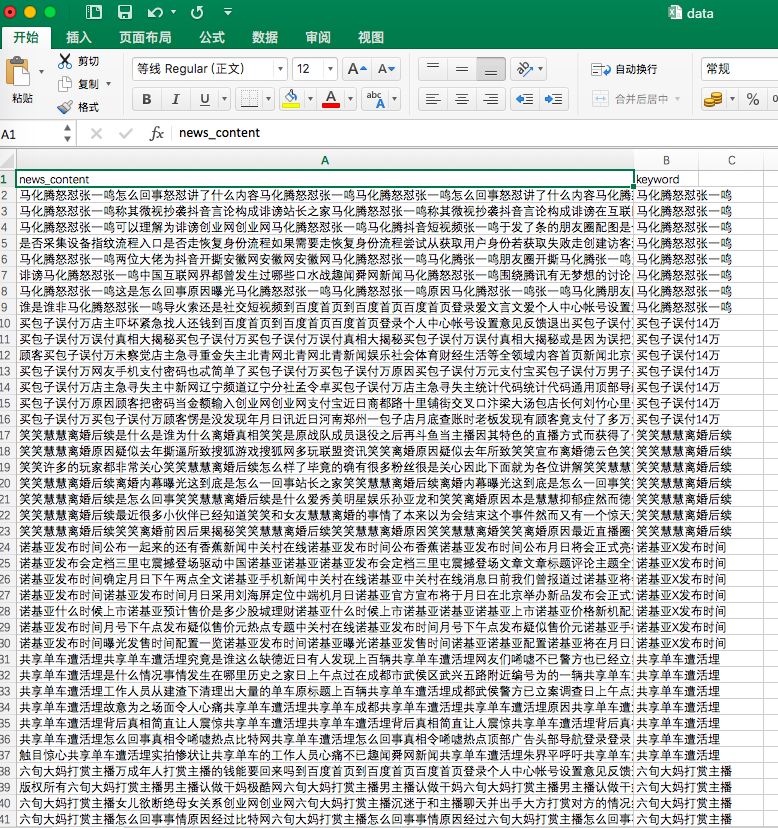
Task: Toggle Align Right horizontal alignment
Action: 491,99
